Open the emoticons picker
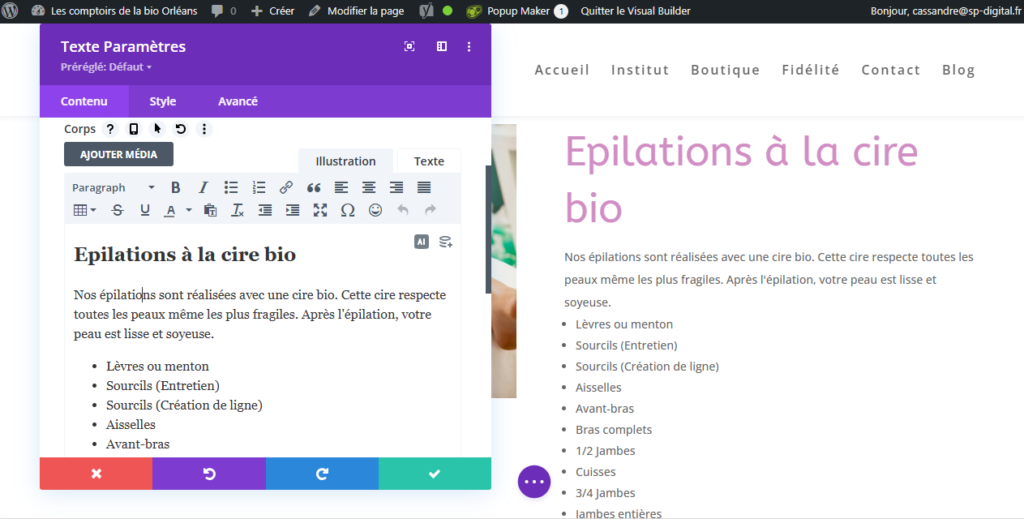Image resolution: width=1024 pixels, height=519 pixels. pos(376,210)
